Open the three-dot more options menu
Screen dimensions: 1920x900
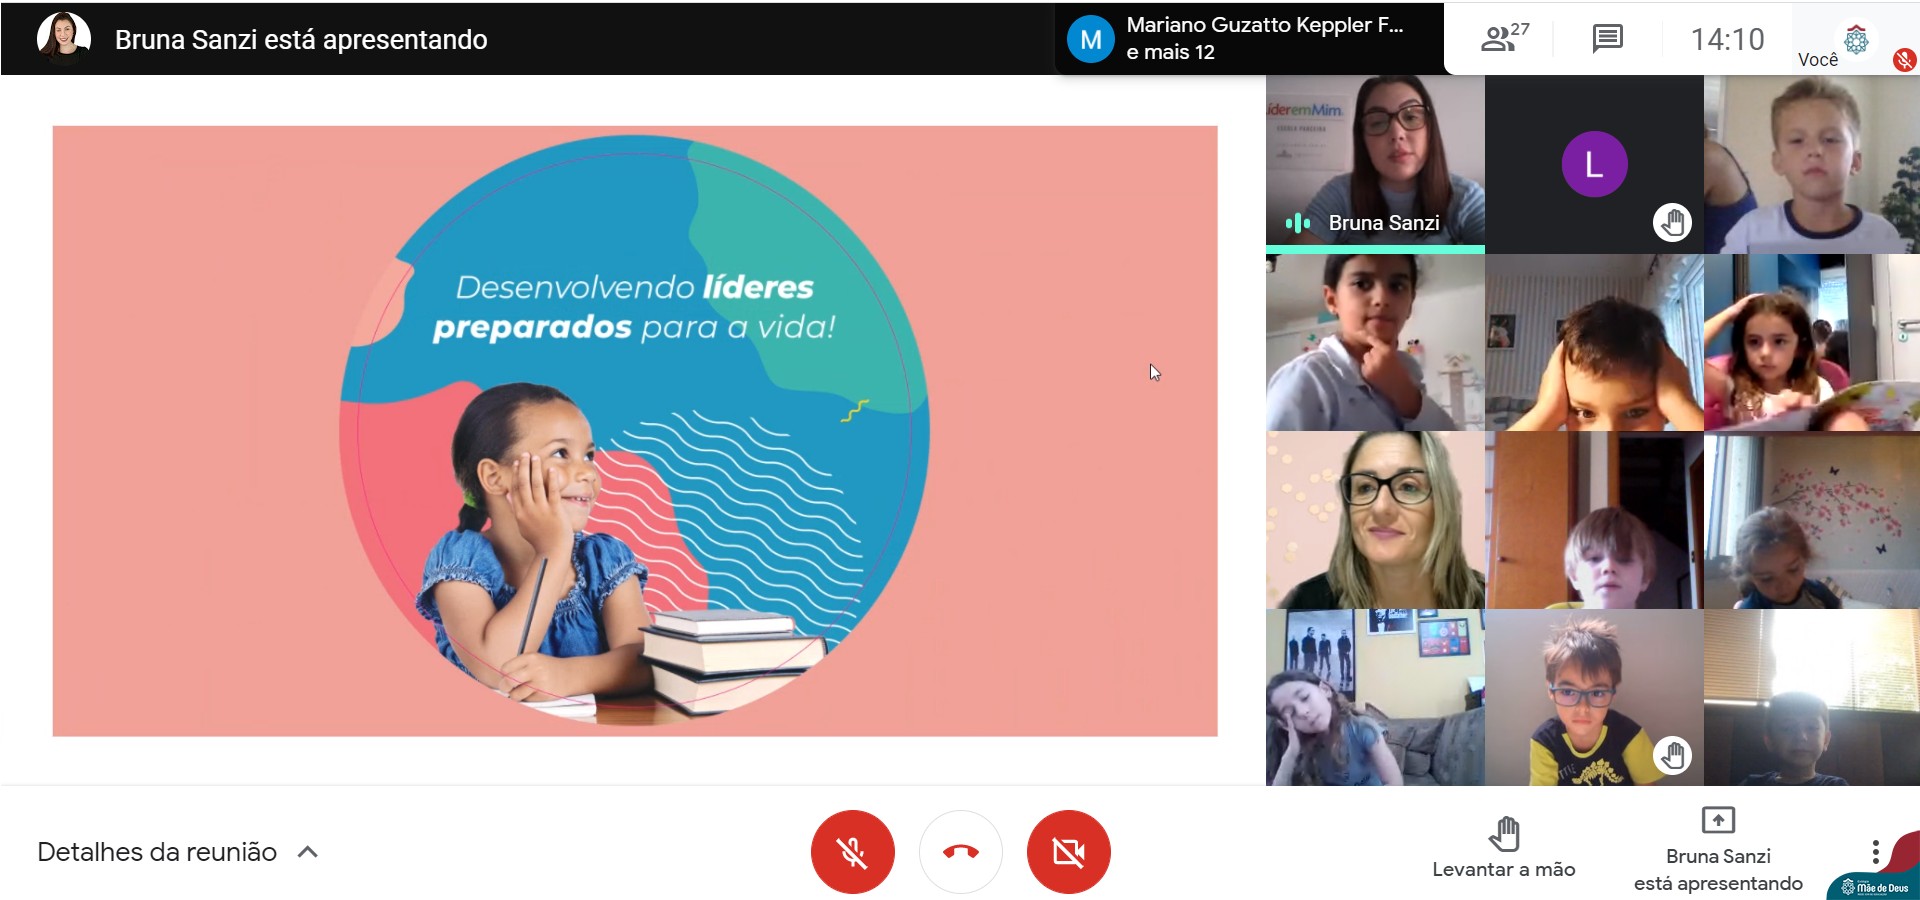point(1875,852)
